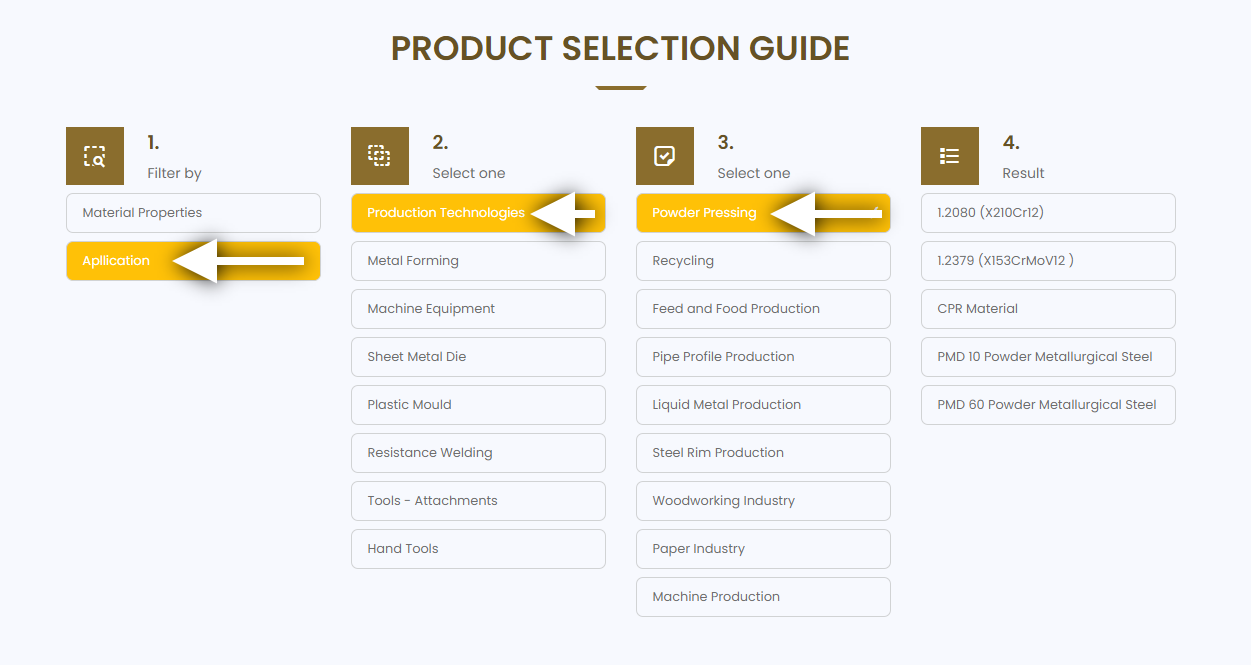Image resolution: width=1251 pixels, height=665 pixels.
Task: Choose the Plastic Mould category
Action: [478, 405]
